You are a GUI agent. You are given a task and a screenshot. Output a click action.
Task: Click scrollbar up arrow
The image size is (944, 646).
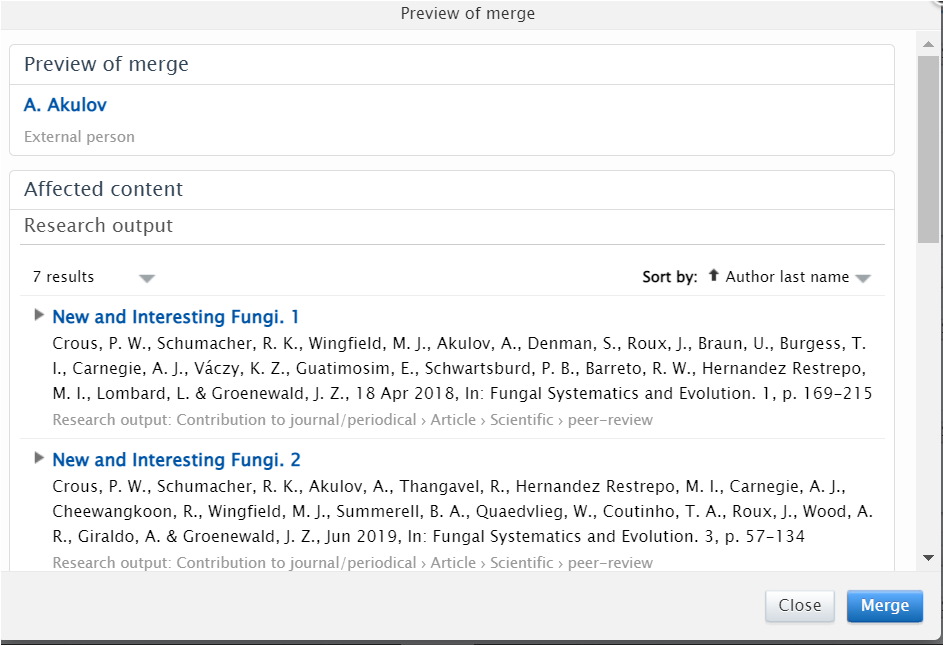click(x=928, y=42)
